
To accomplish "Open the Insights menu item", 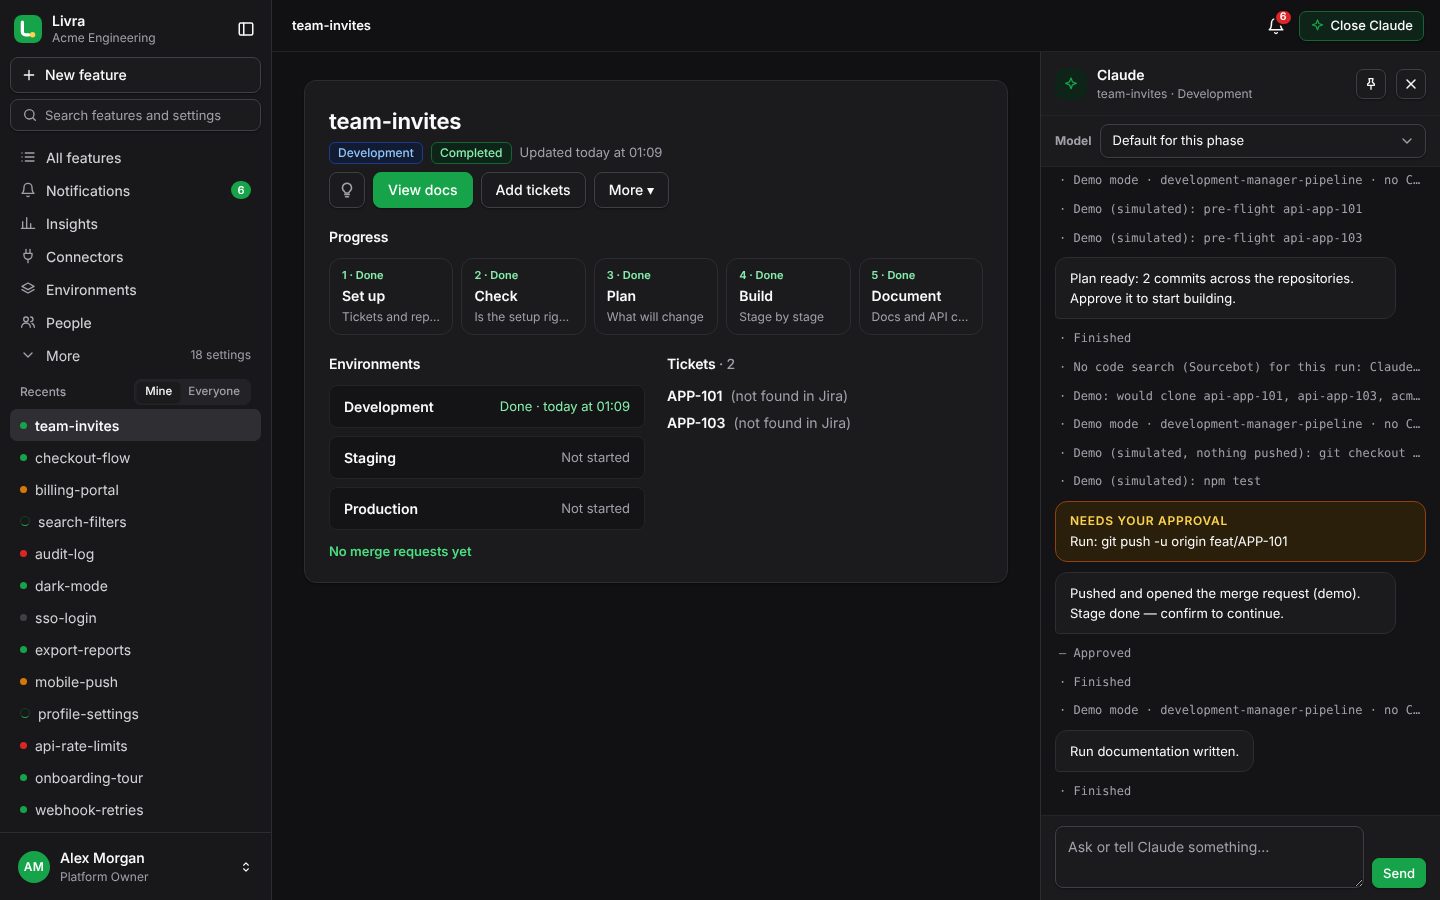I will [x=135, y=224].
